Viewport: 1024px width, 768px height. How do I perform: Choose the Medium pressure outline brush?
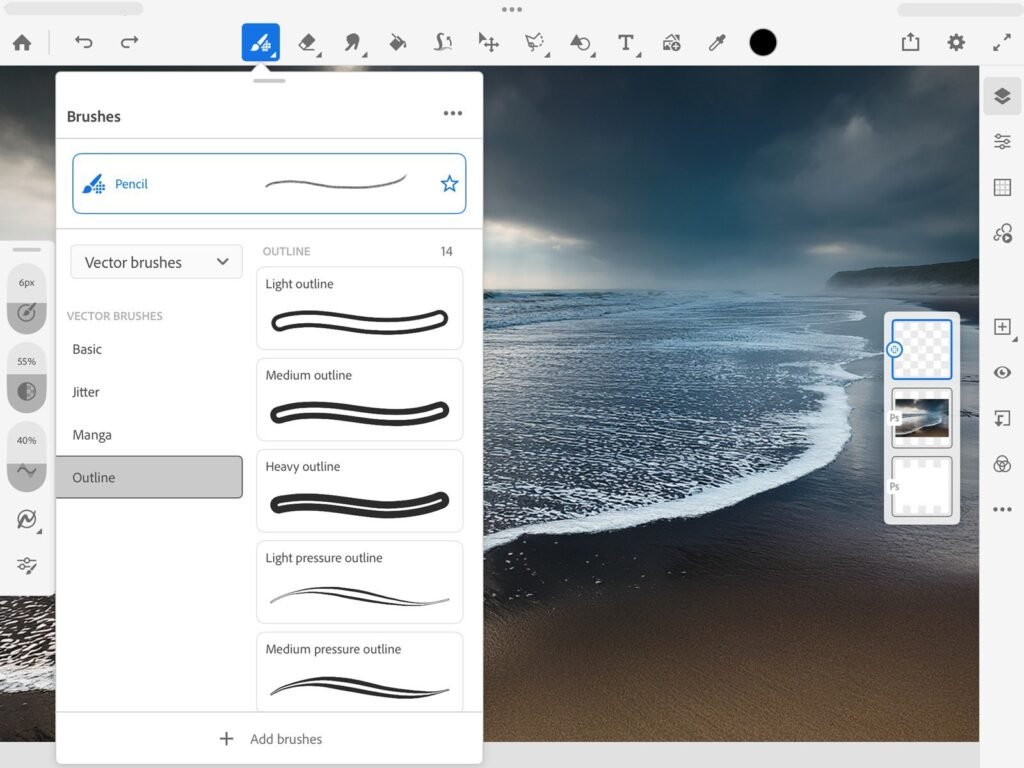click(x=360, y=672)
